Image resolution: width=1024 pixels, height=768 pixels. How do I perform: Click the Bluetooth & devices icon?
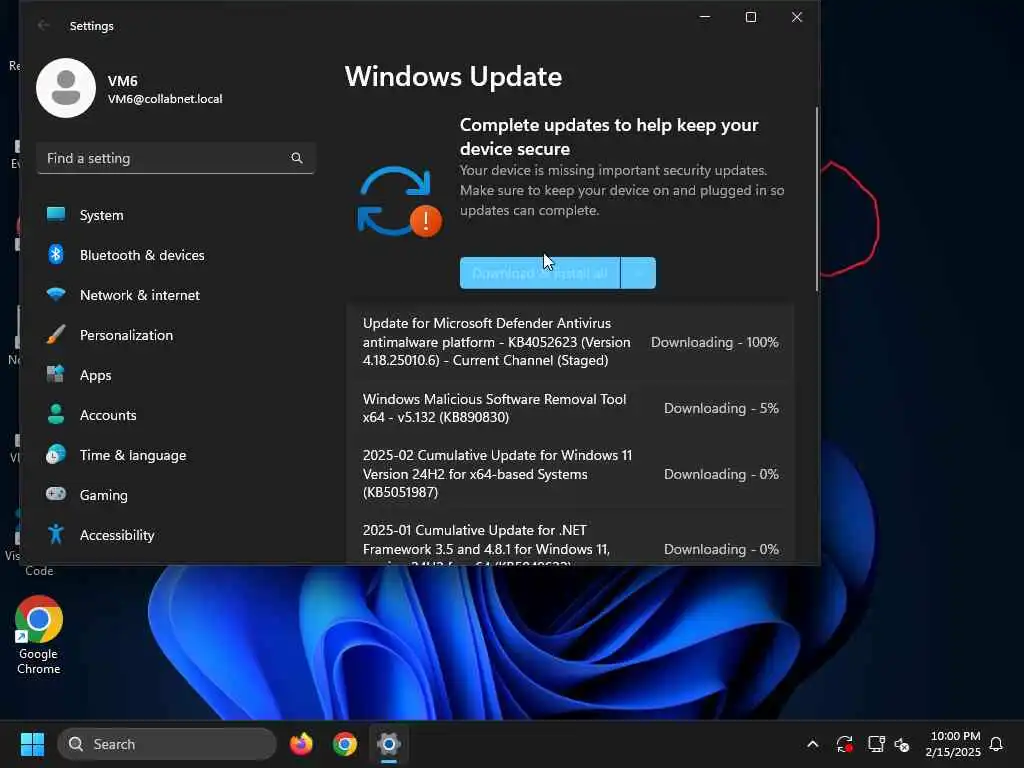[x=56, y=254]
